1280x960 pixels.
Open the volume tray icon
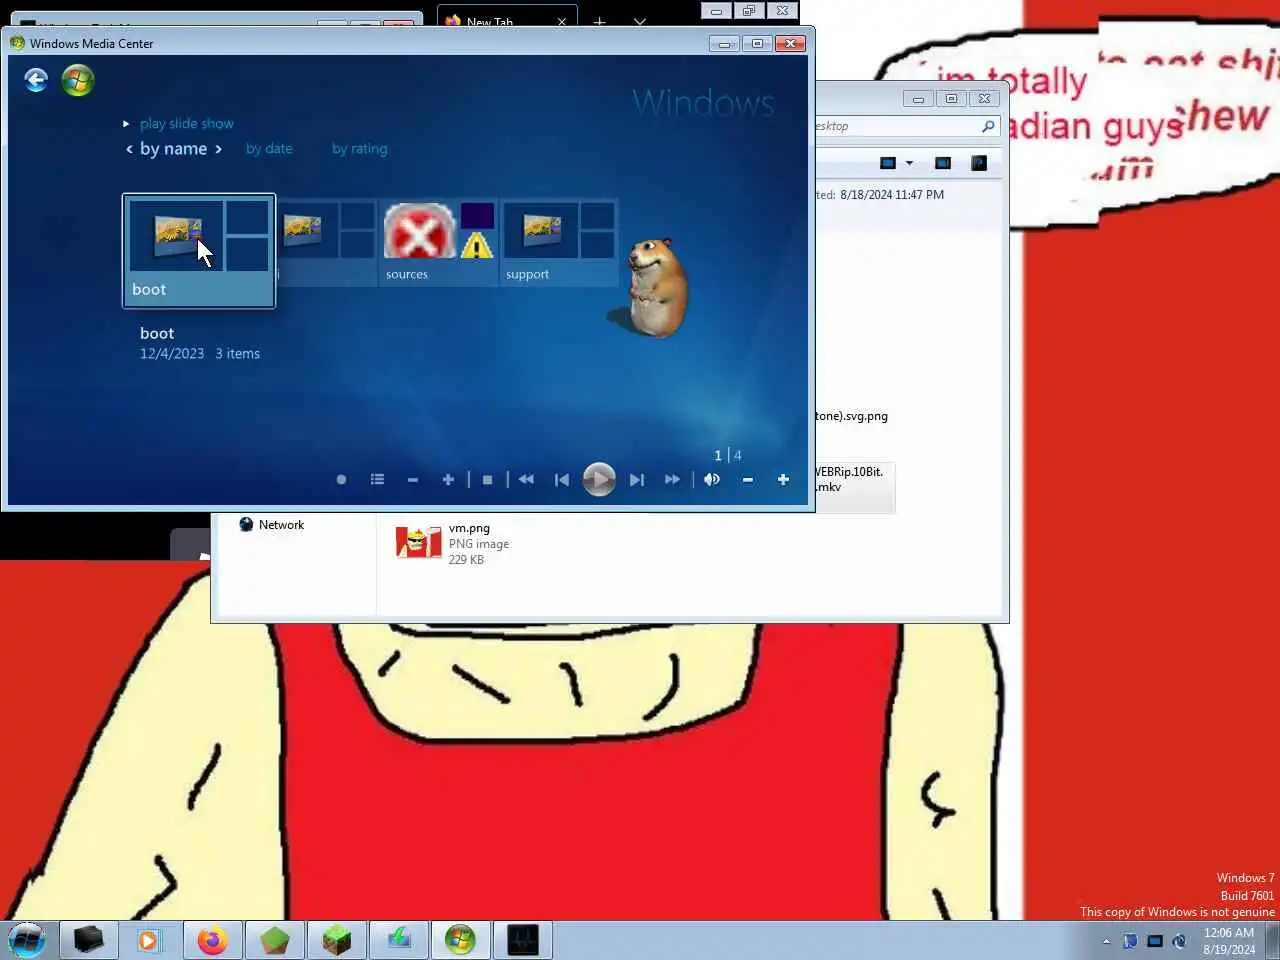click(x=1180, y=941)
